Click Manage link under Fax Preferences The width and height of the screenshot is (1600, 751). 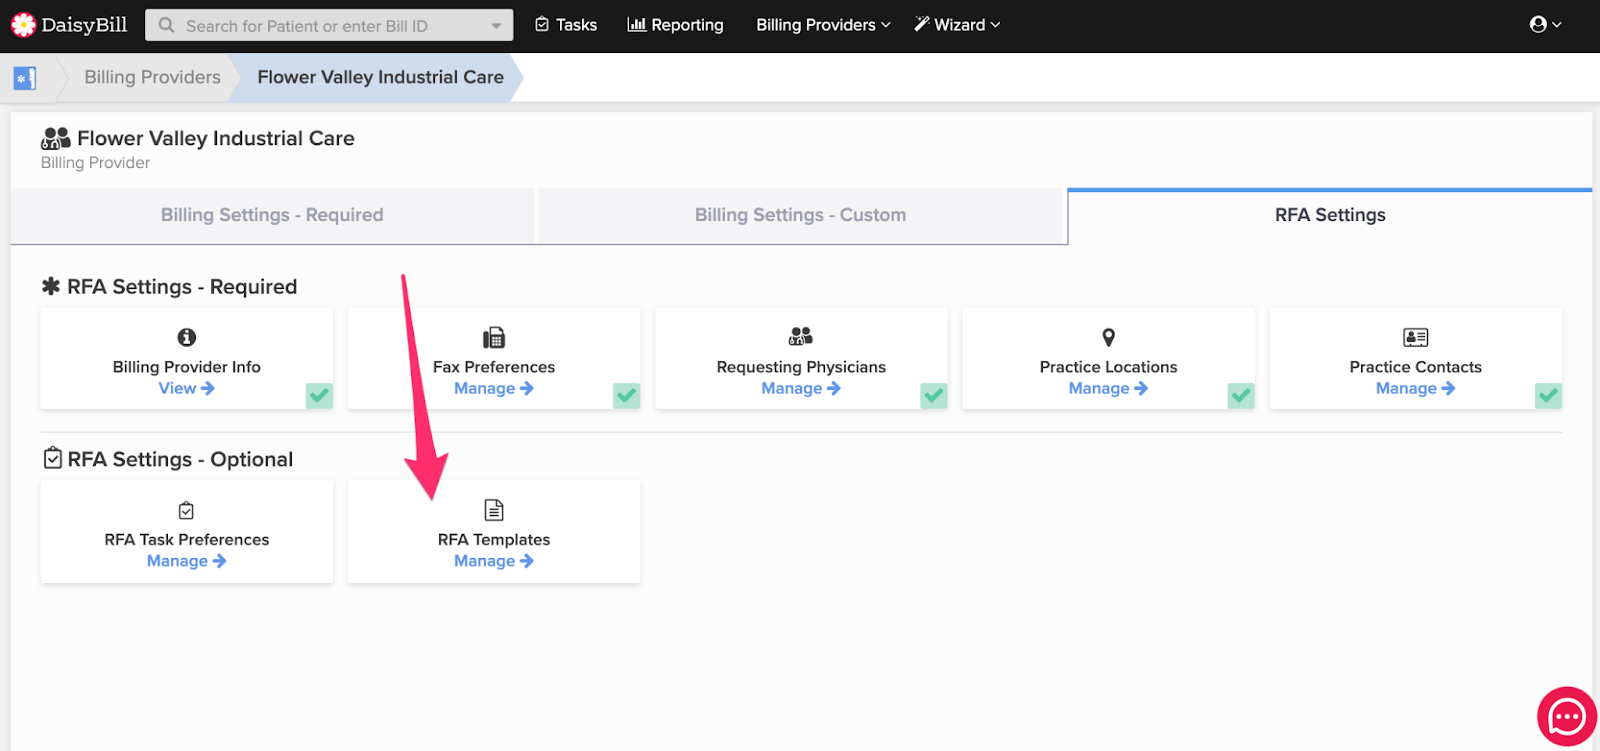(x=494, y=388)
